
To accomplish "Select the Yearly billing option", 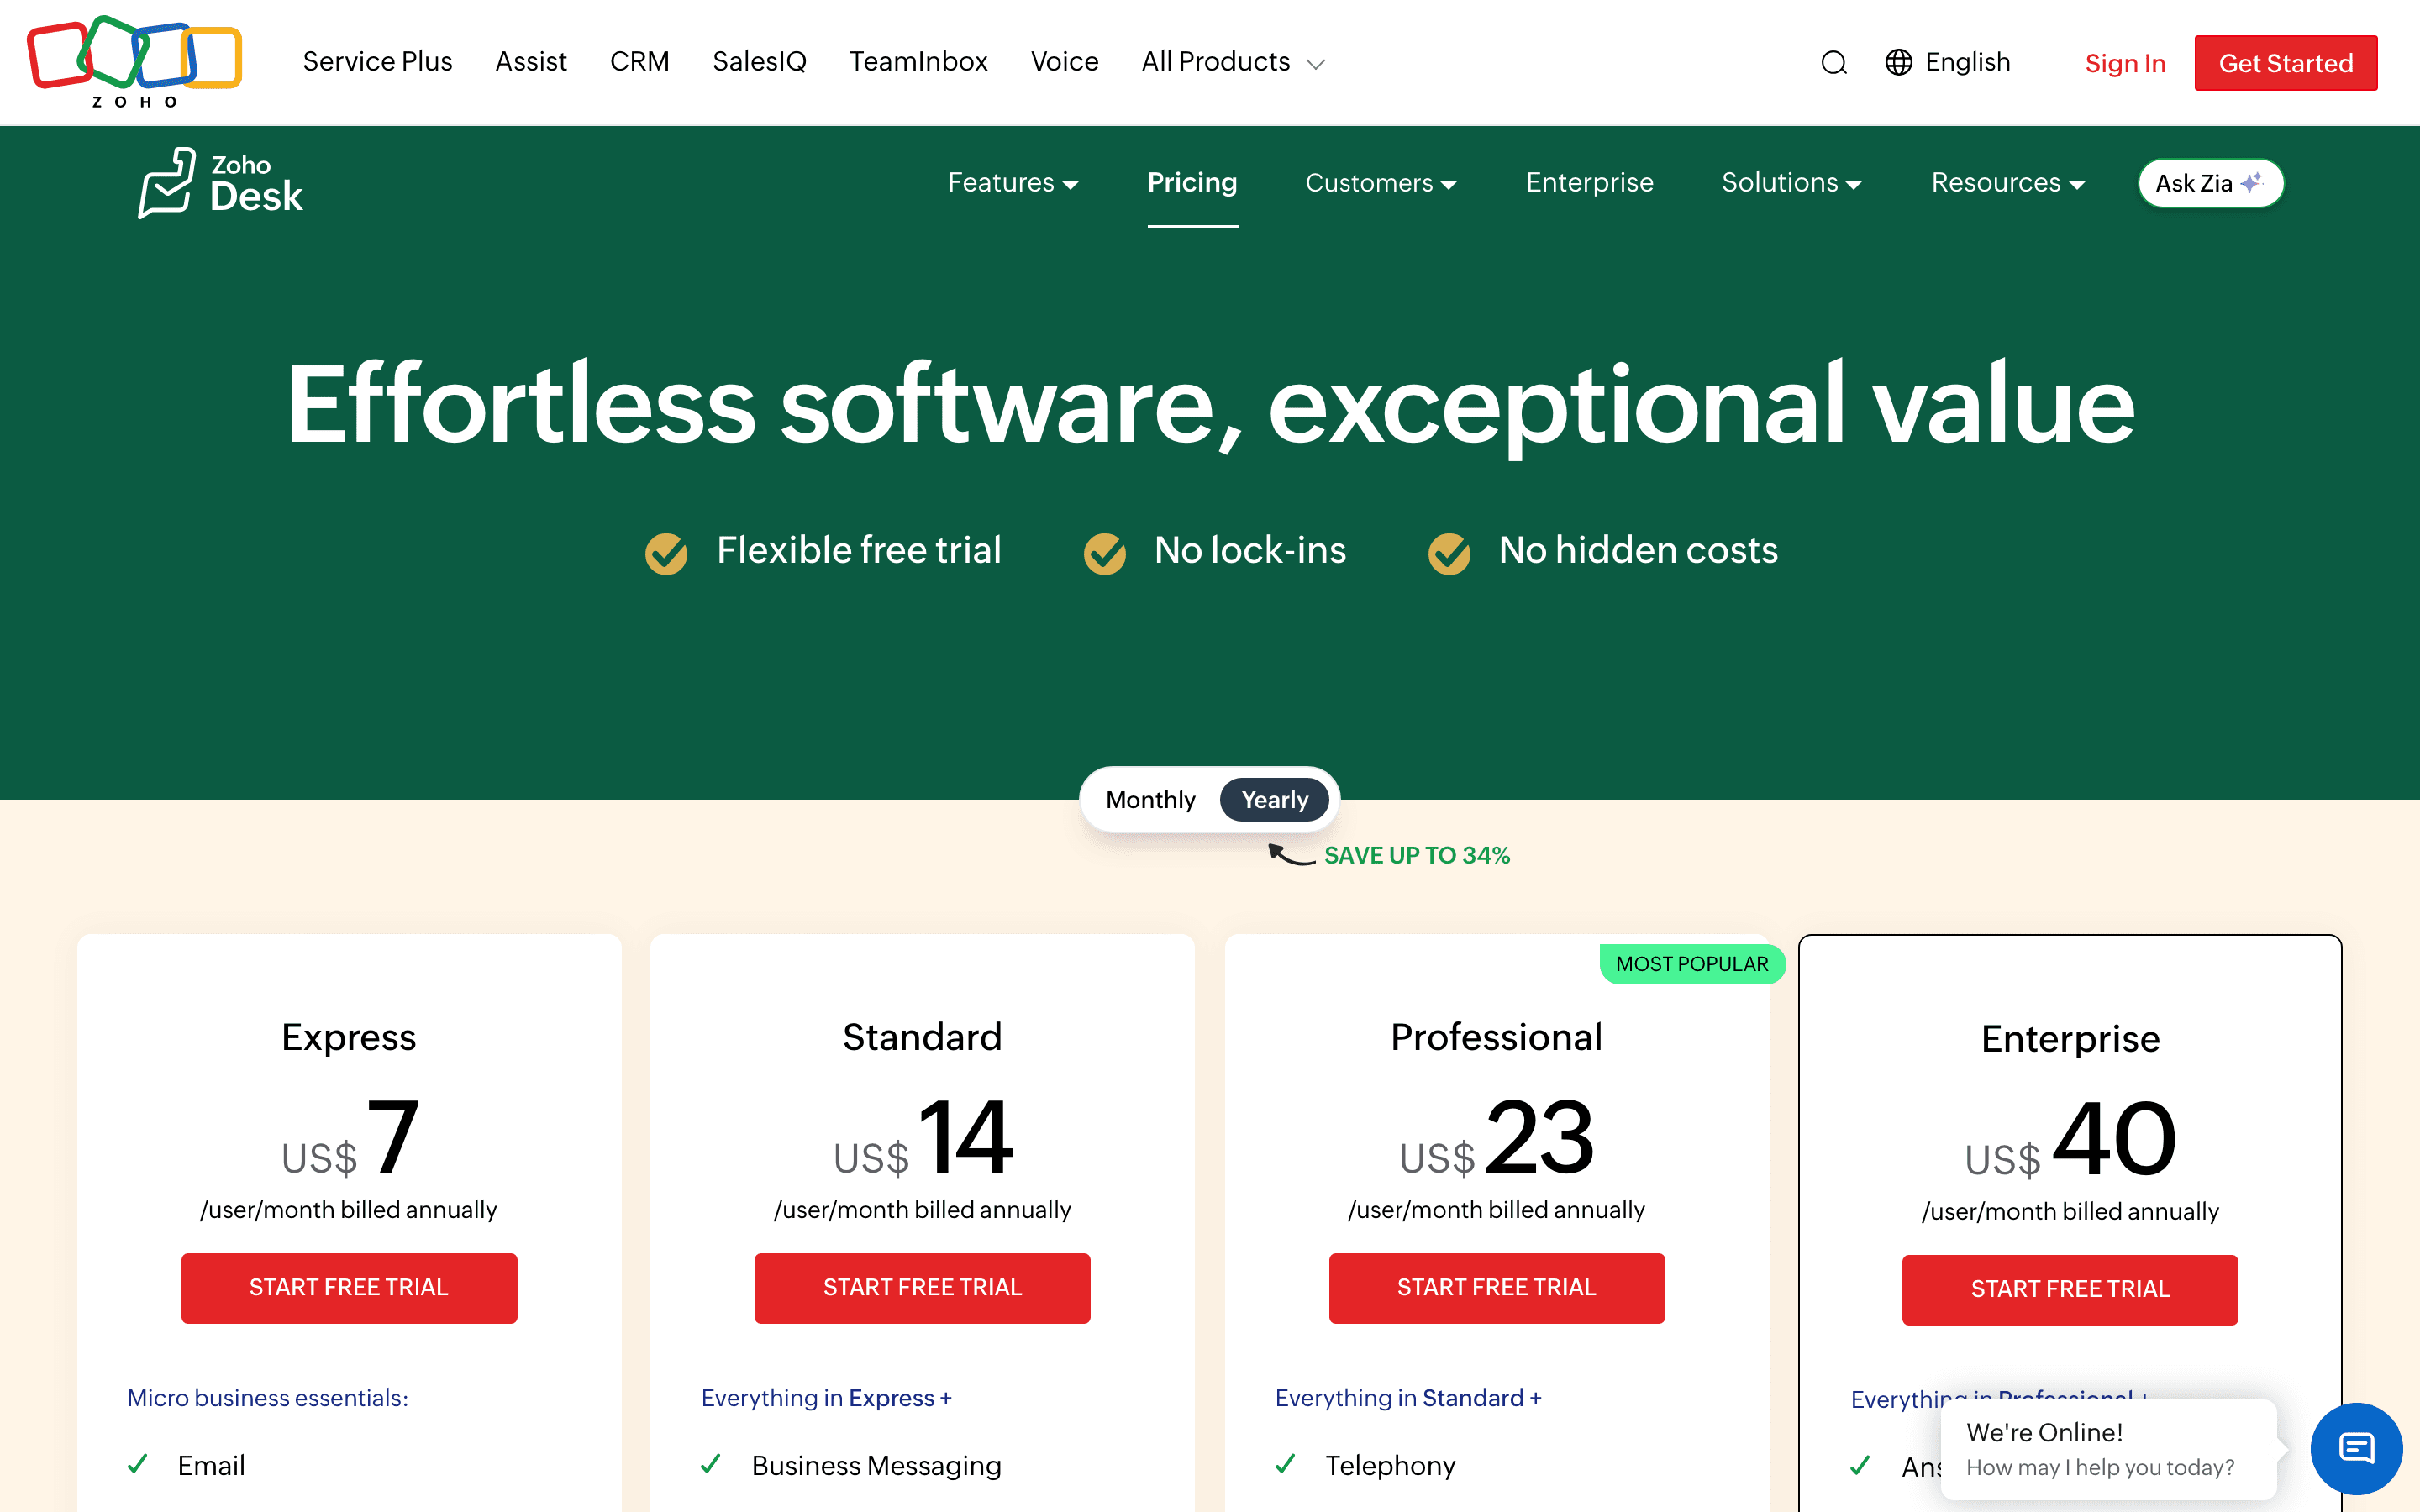I will coord(1274,800).
